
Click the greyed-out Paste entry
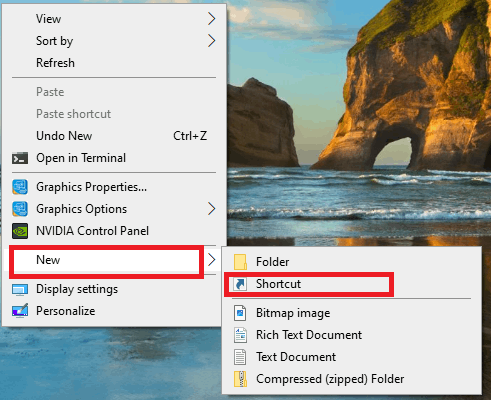tap(114, 92)
